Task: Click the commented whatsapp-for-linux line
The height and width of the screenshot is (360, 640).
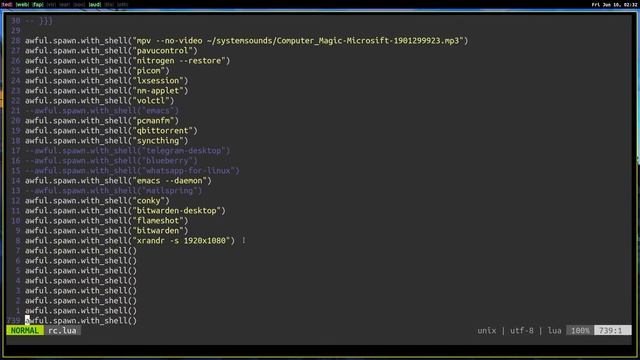Action: coord(132,171)
